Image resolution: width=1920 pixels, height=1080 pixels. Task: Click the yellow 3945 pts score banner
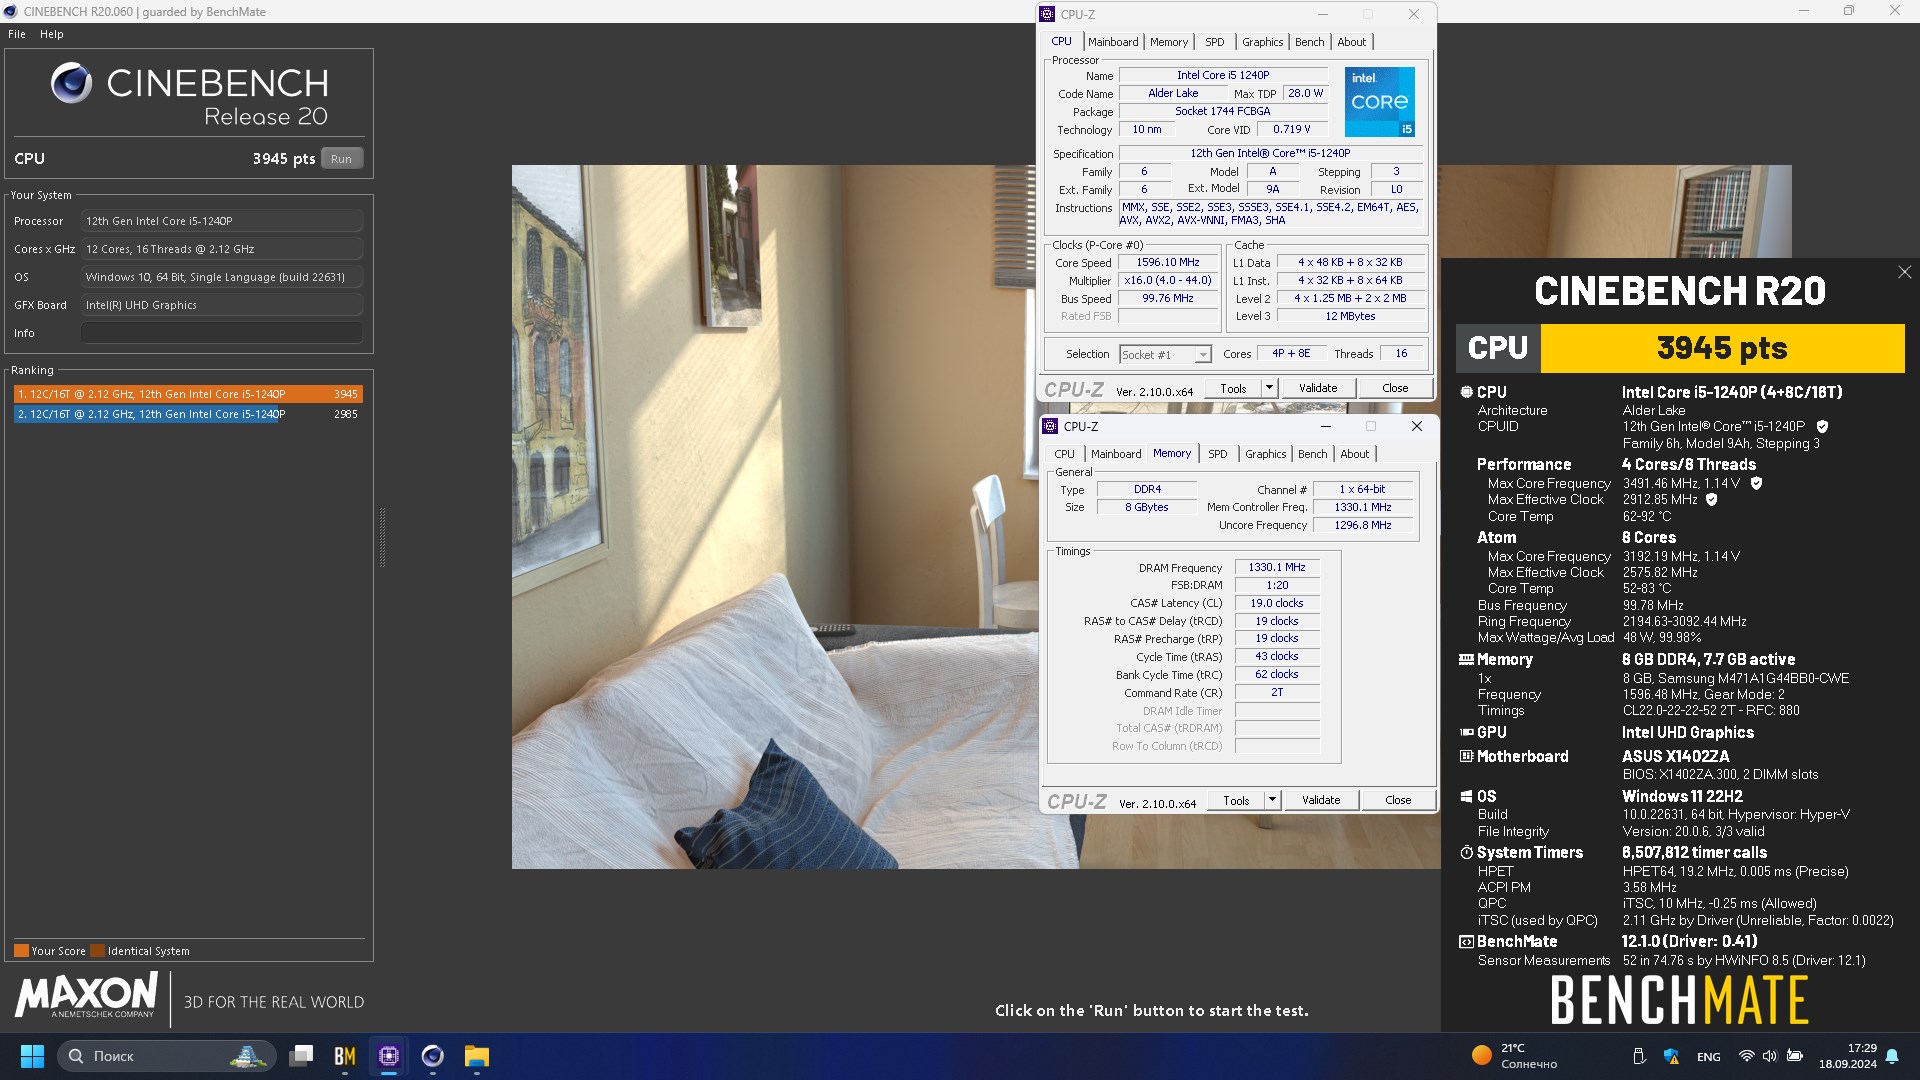click(x=1722, y=348)
